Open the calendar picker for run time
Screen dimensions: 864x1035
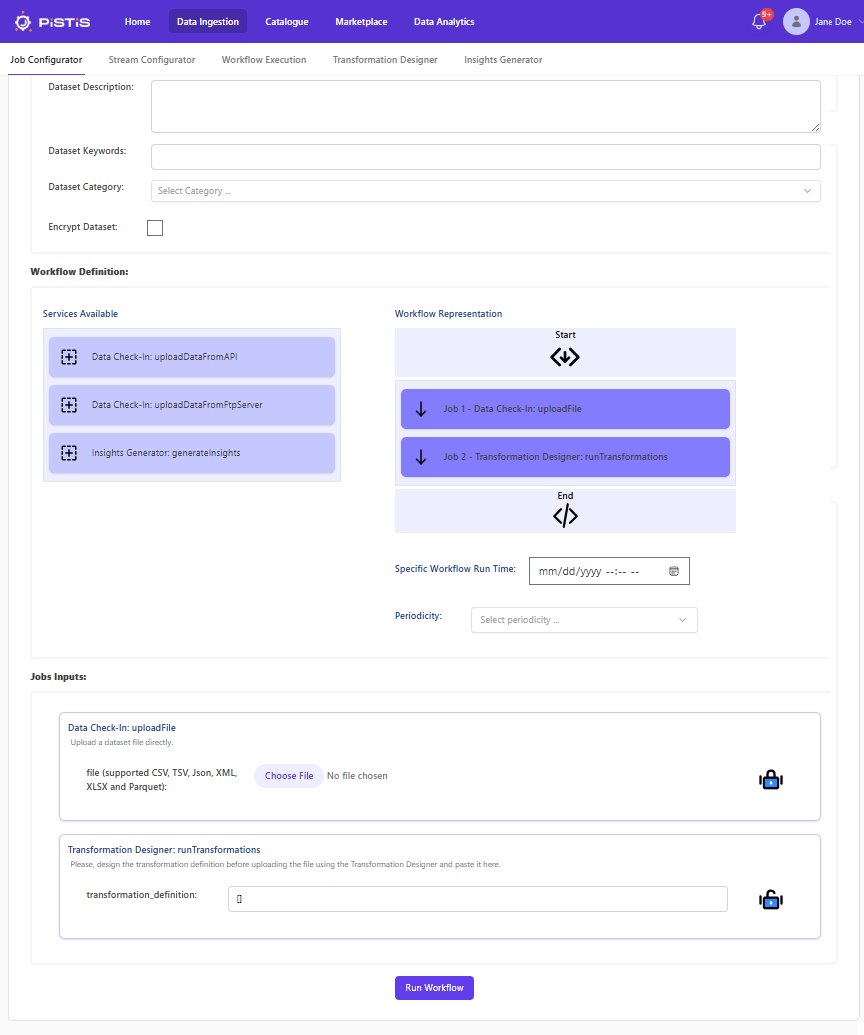point(674,571)
